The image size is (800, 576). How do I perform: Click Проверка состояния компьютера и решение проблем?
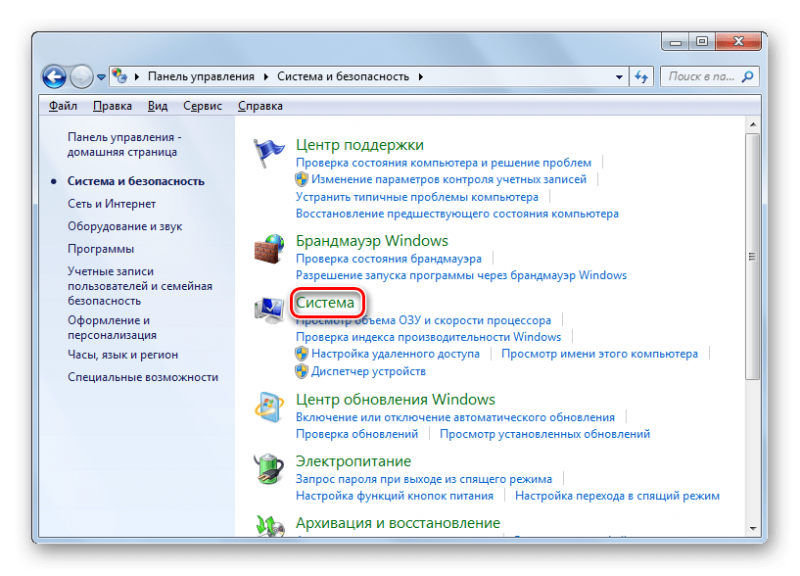click(x=443, y=163)
